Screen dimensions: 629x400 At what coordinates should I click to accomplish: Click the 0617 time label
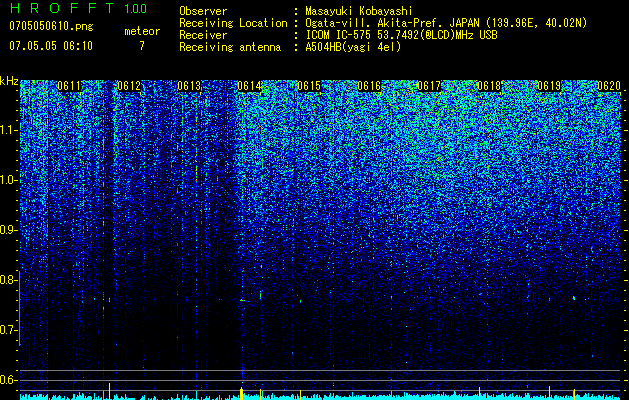pos(429,86)
